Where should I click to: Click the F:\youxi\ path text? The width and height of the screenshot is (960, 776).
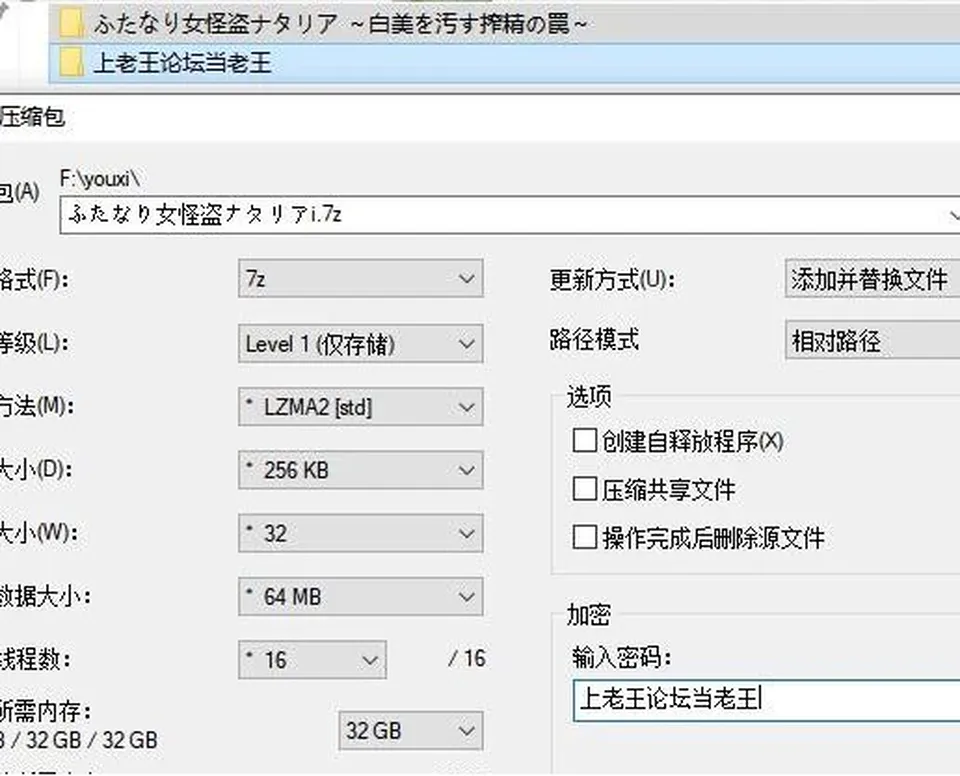[100, 179]
